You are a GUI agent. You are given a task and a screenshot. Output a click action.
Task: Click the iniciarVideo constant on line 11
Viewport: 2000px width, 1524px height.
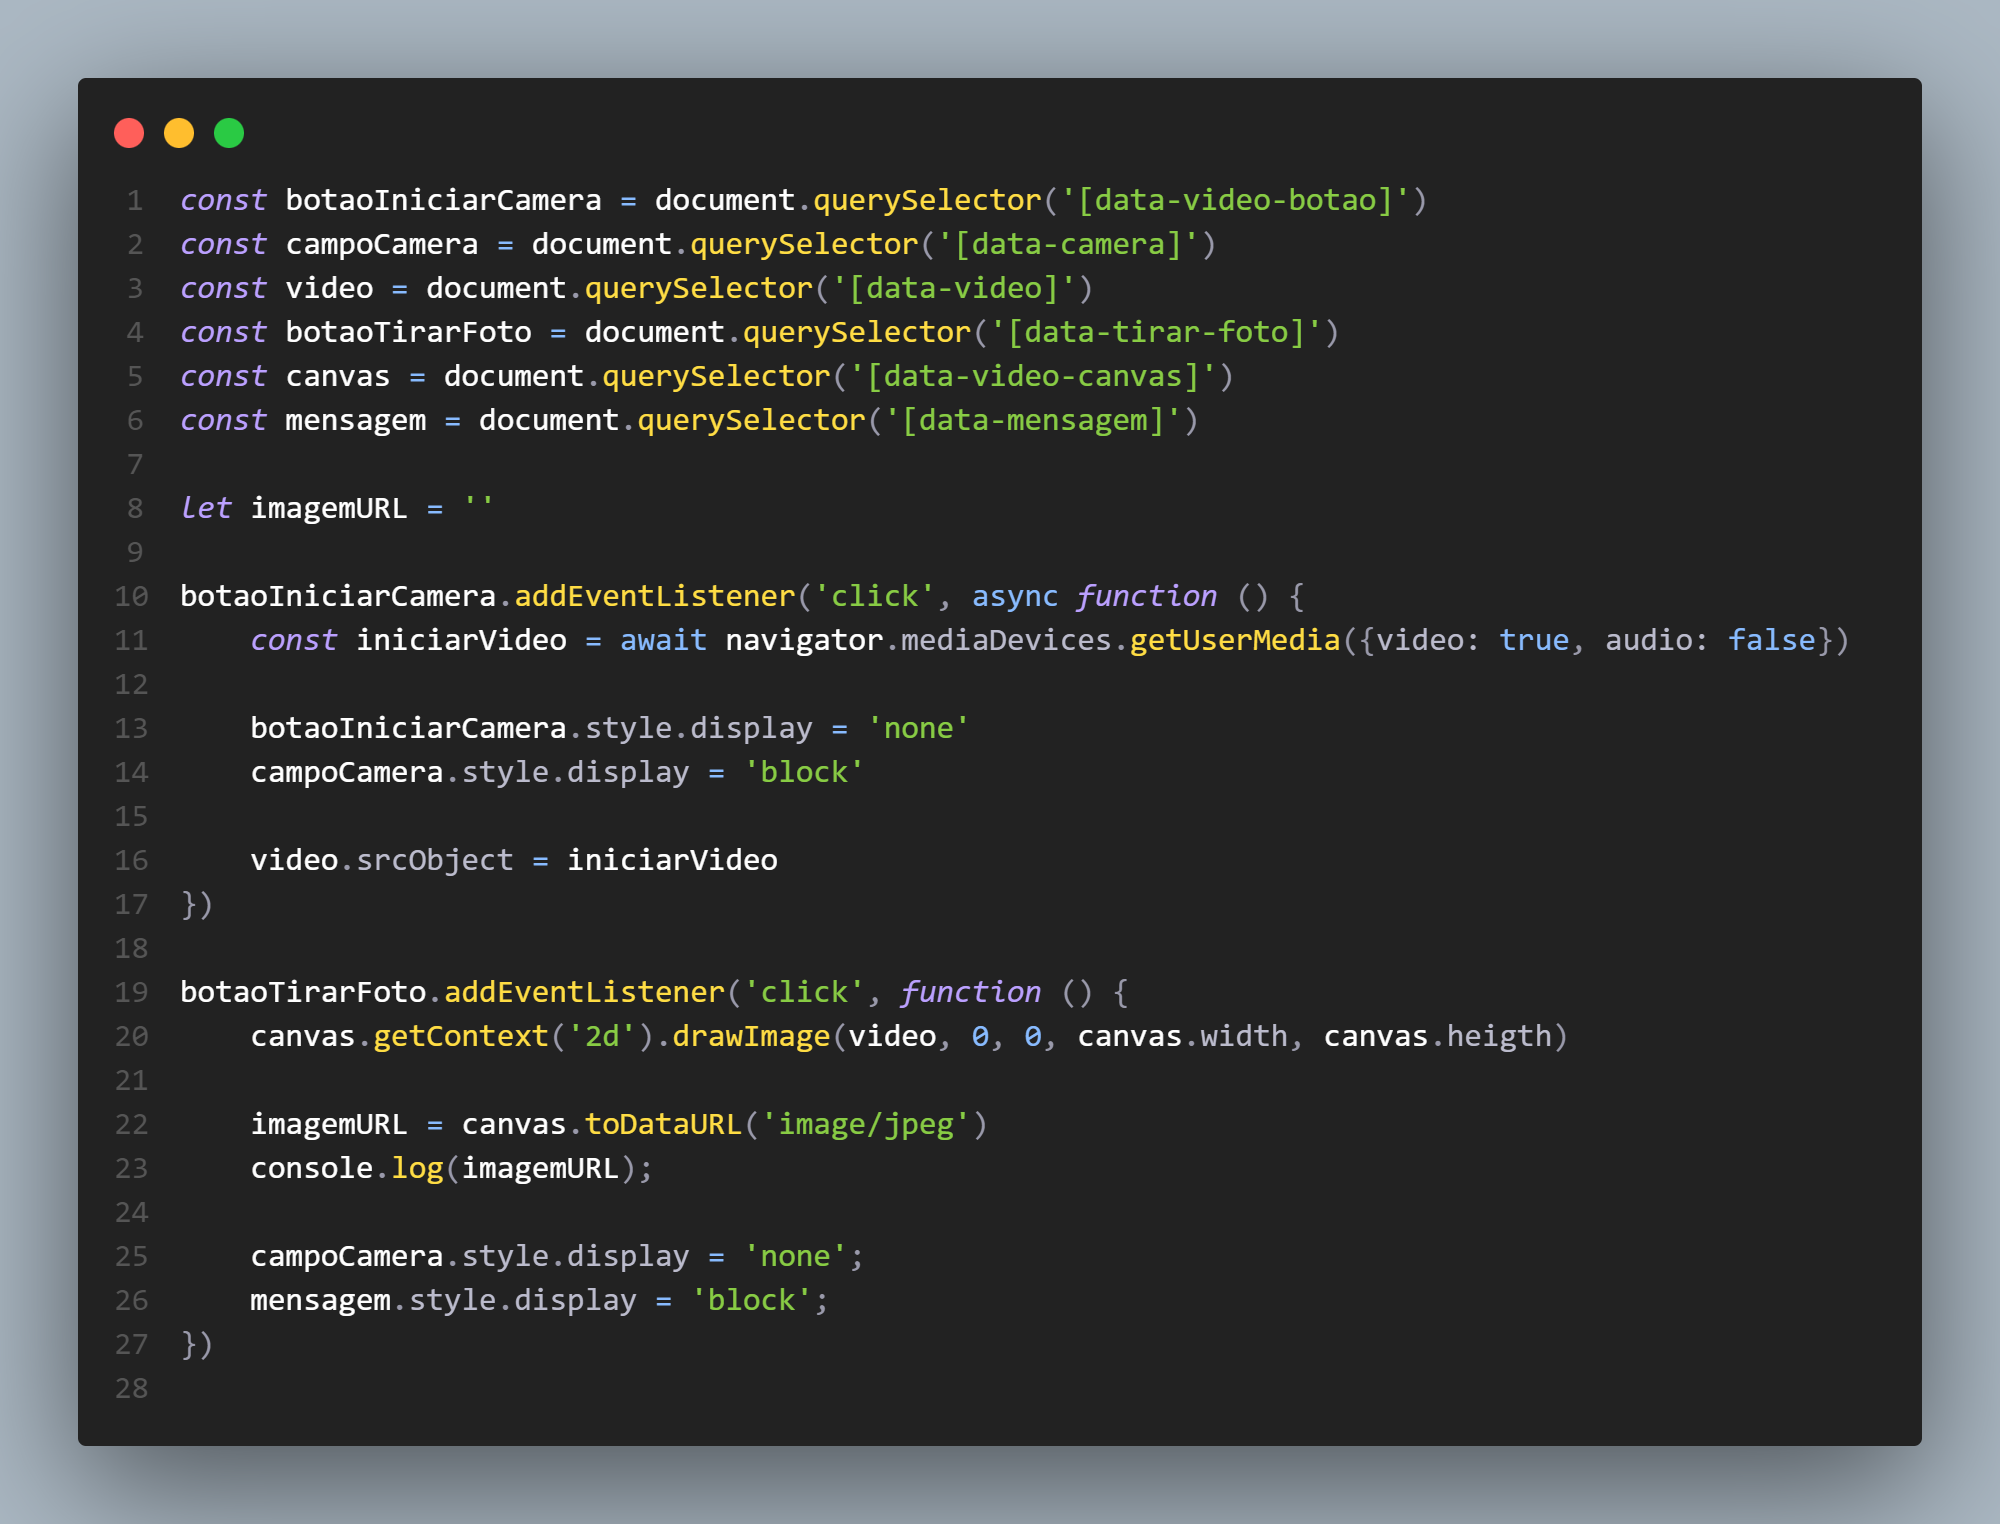[462, 640]
